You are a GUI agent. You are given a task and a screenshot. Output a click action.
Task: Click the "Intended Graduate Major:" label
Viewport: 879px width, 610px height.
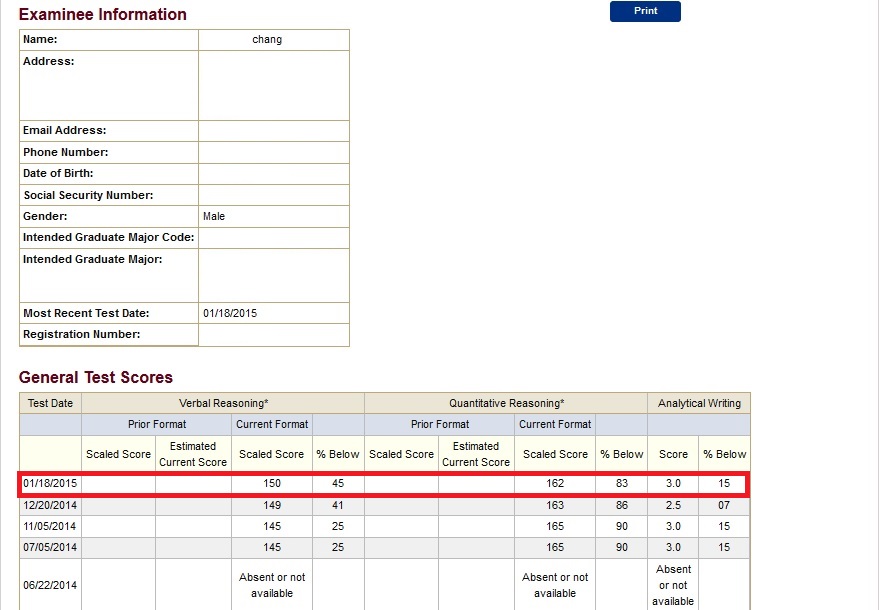[x=92, y=259]
